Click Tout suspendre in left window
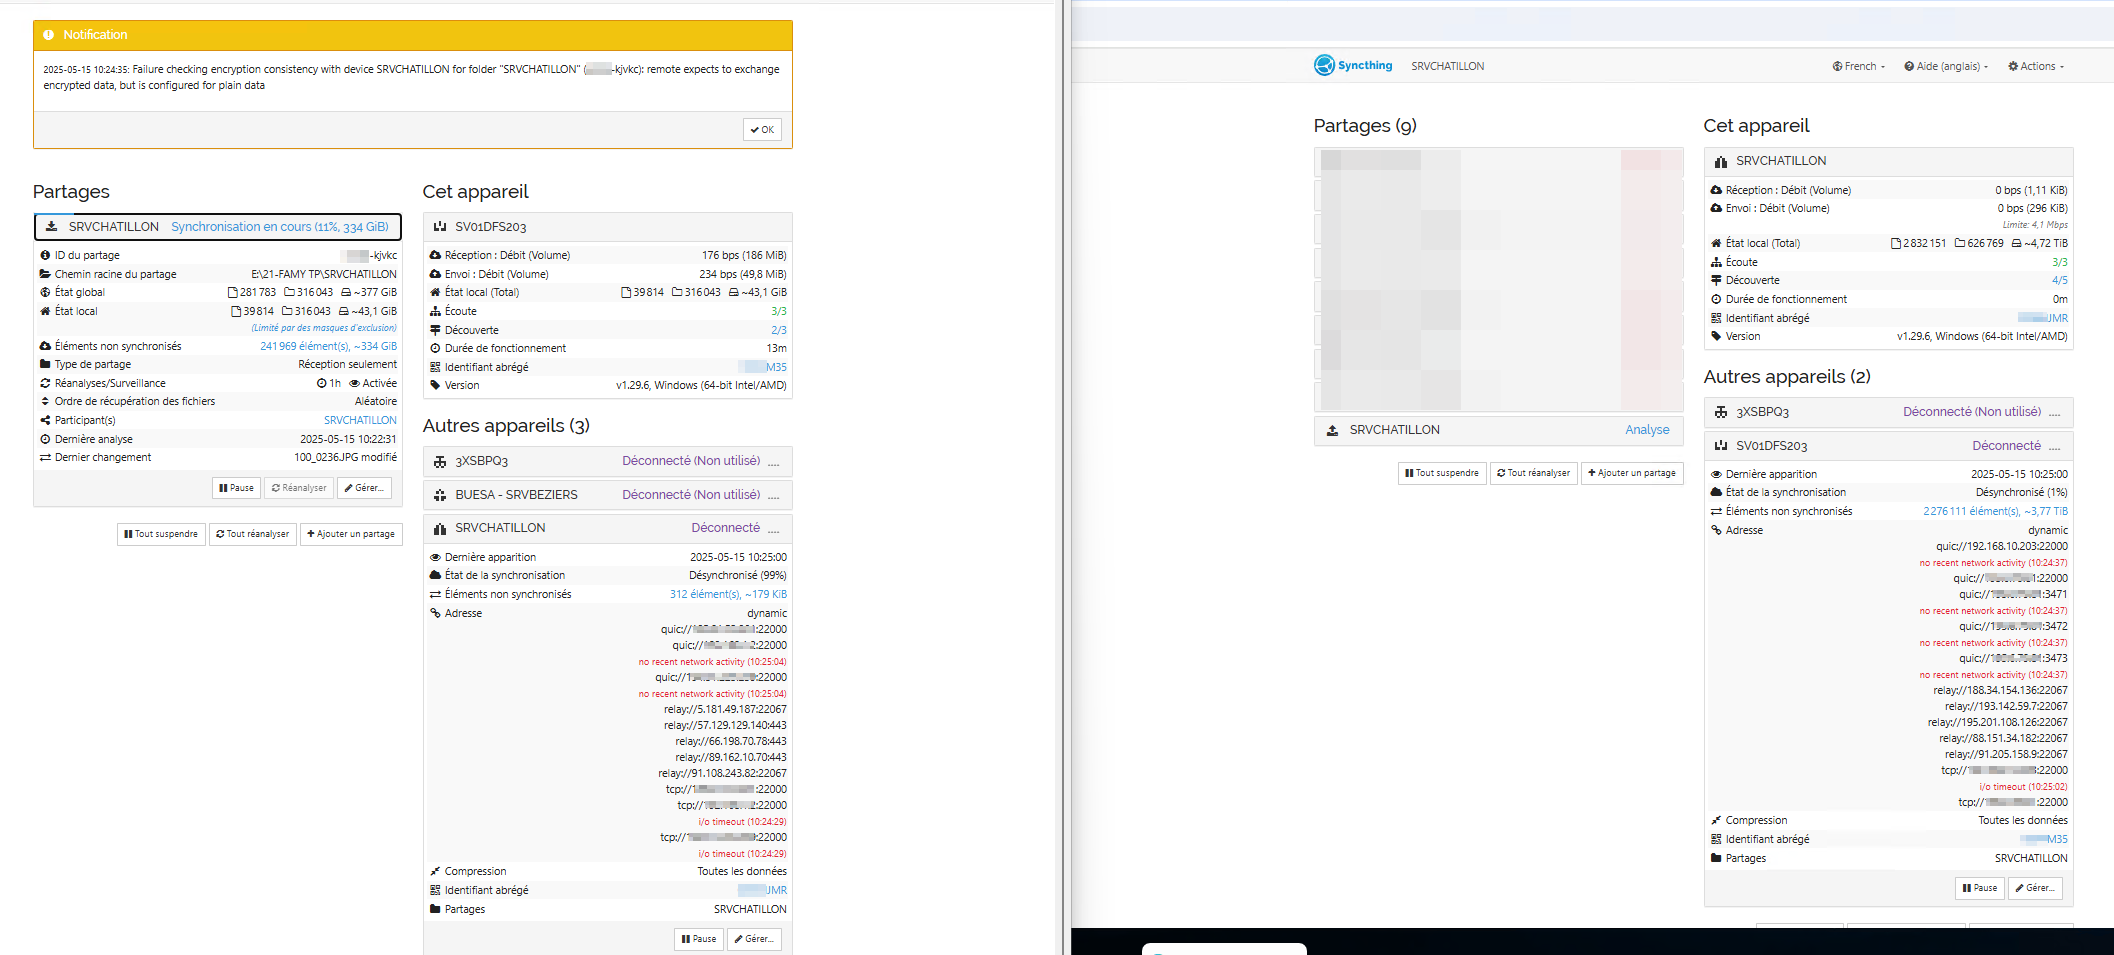The height and width of the screenshot is (955, 2114). [161, 534]
